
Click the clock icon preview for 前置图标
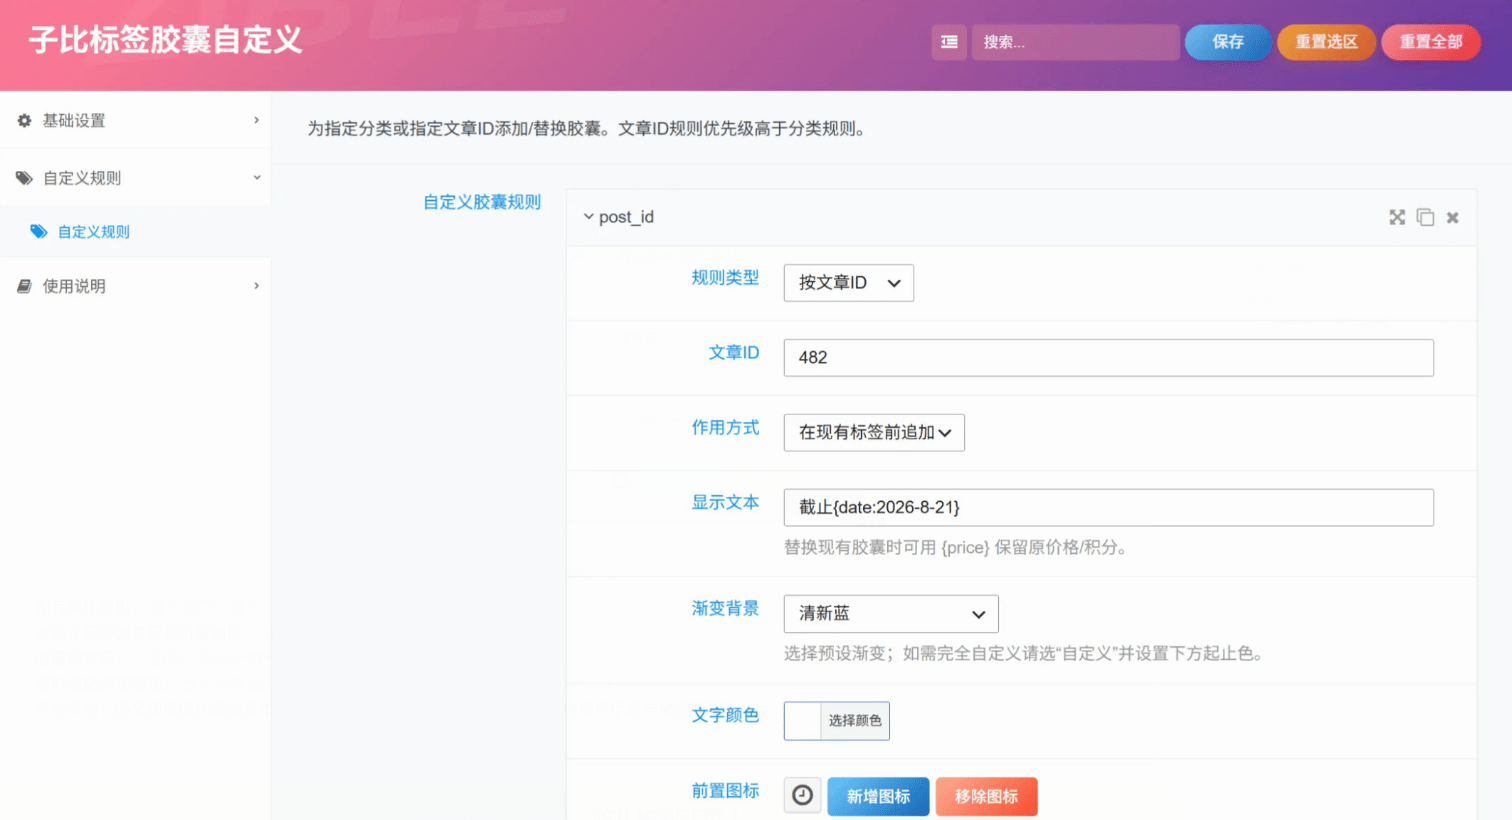coord(802,796)
